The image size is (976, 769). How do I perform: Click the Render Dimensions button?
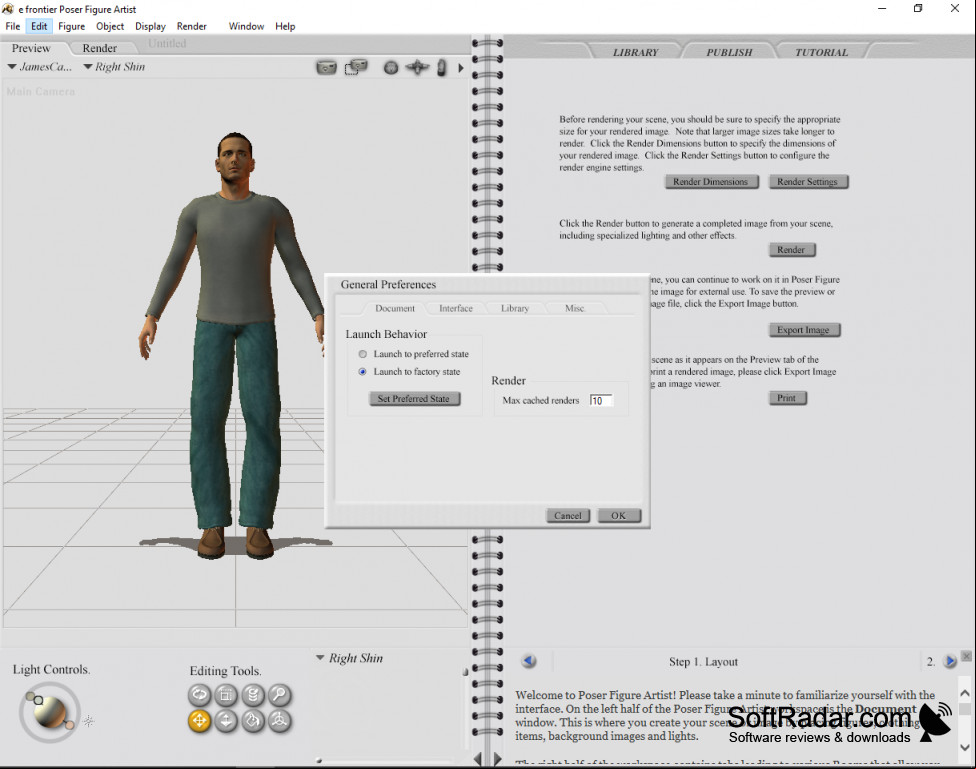(x=711, y=182)
